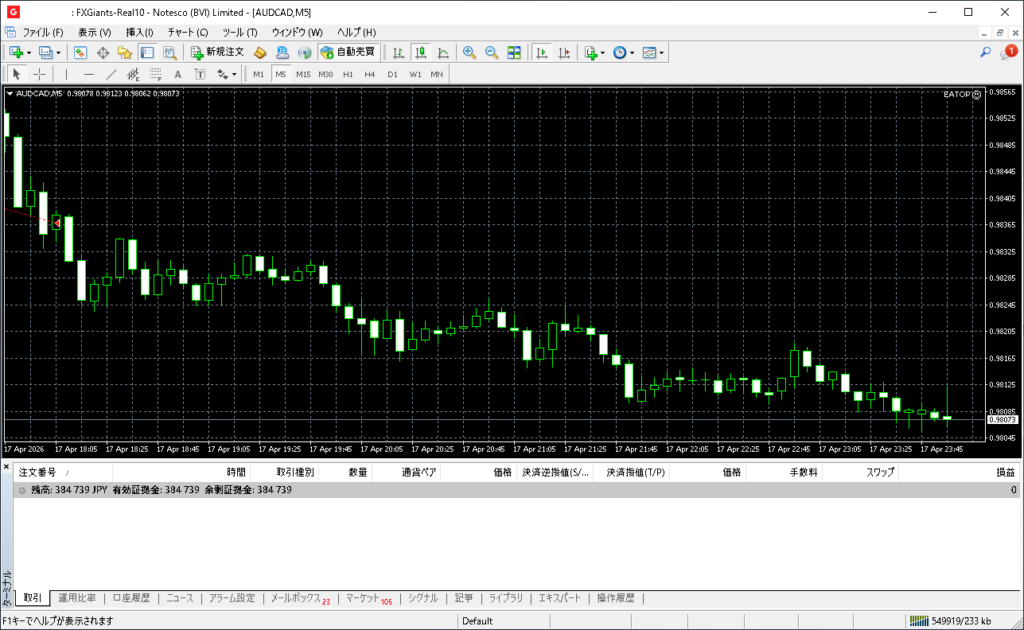Click the 新規注文 new order button
This screenshot has width=1024, height=630.
[216, 52]
